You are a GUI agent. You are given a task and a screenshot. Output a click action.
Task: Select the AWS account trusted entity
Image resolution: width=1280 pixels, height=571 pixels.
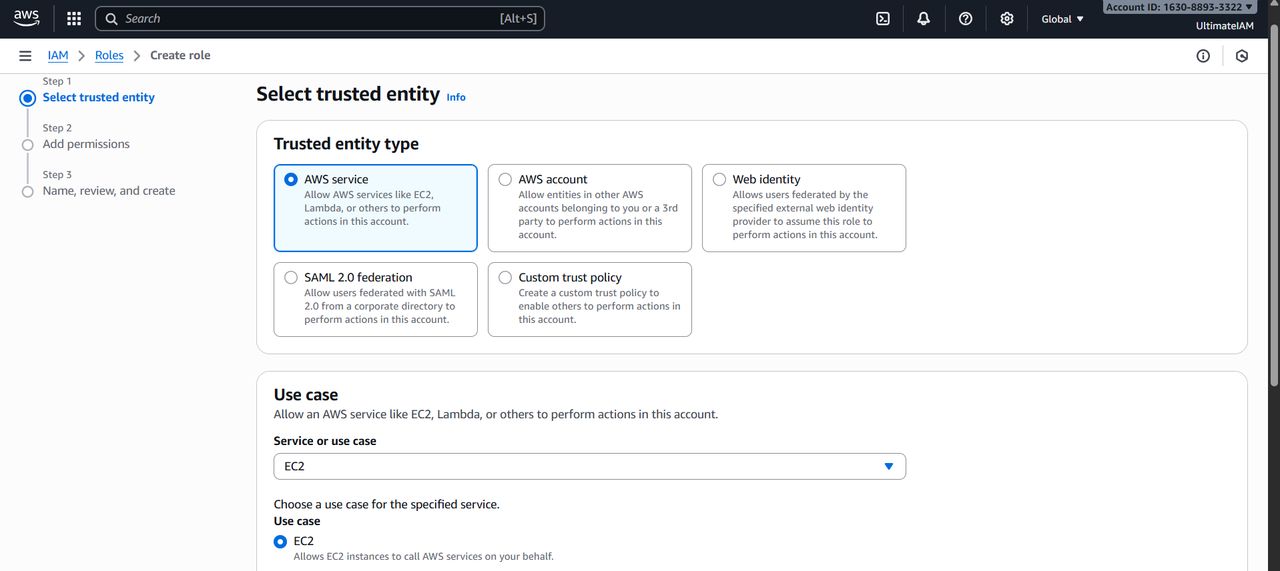pyautogui.click(x=505, y=180)
